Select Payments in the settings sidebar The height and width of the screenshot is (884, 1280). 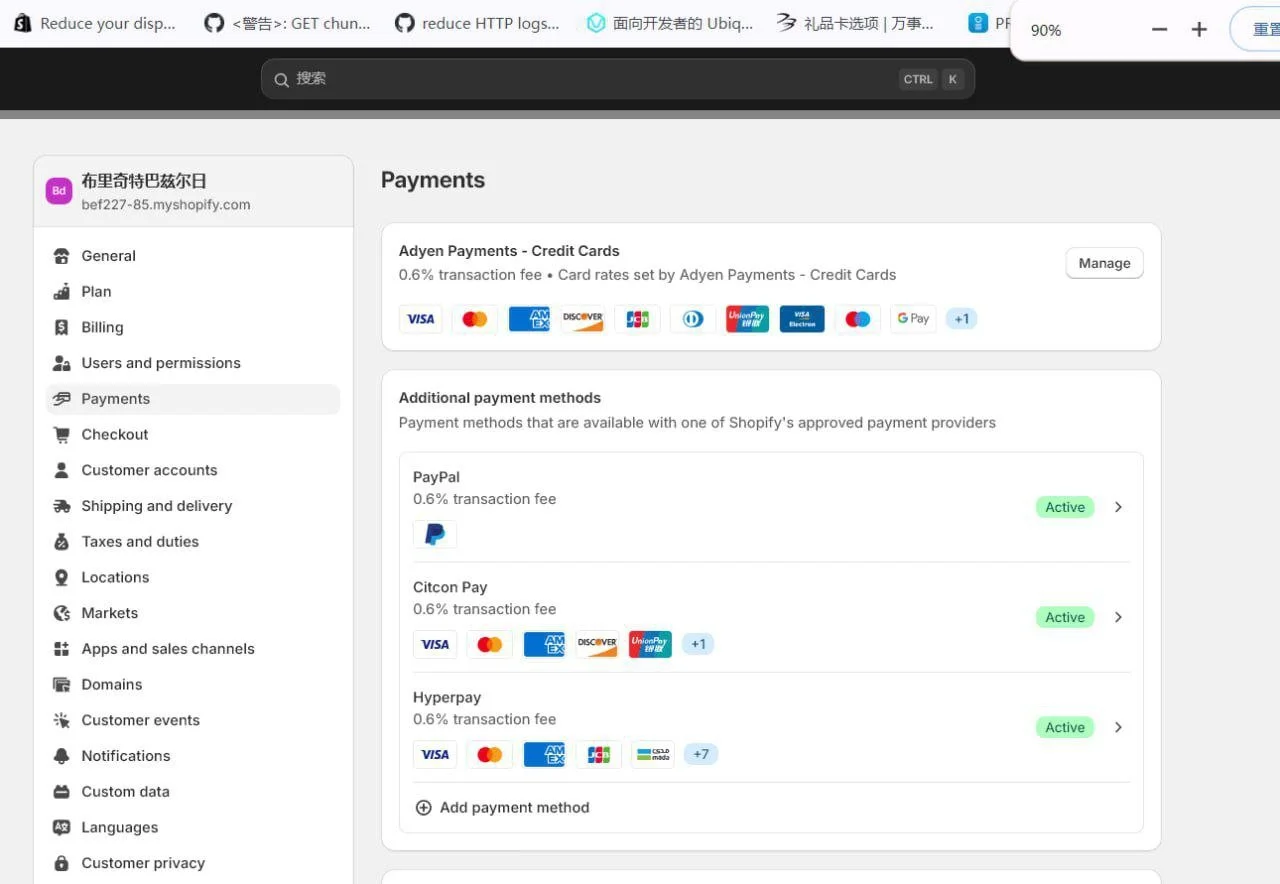click(x=193, y=399)
